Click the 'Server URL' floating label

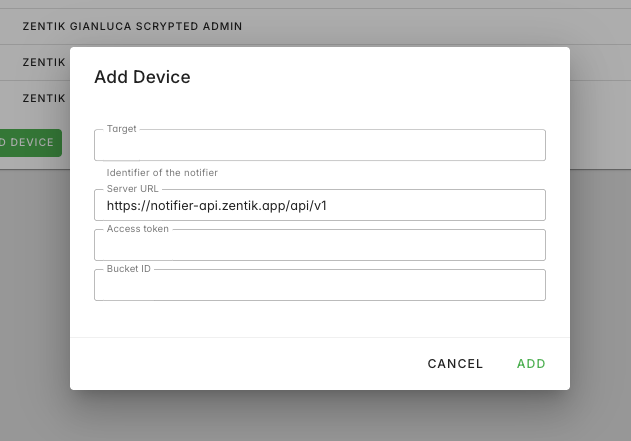coord(133,189)
